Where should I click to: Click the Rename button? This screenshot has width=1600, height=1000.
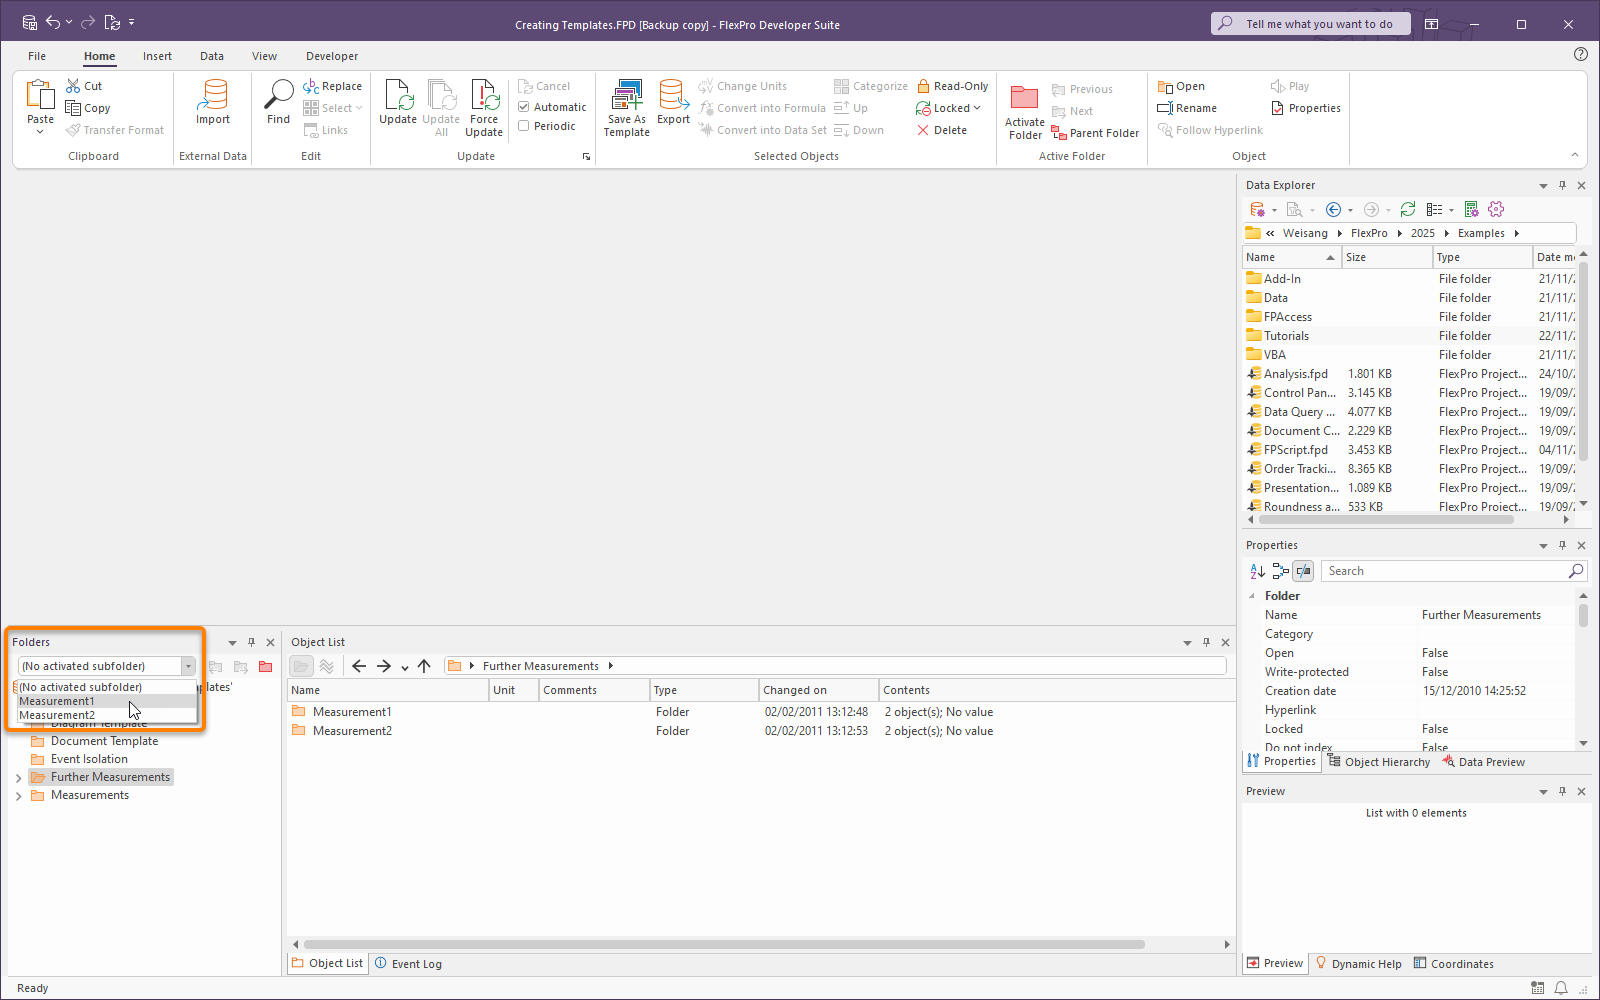[1187, 108]
